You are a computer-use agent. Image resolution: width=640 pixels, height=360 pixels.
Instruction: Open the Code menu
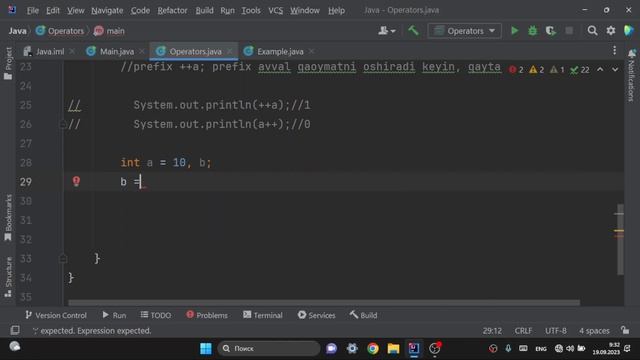click(x=140, y=11)
